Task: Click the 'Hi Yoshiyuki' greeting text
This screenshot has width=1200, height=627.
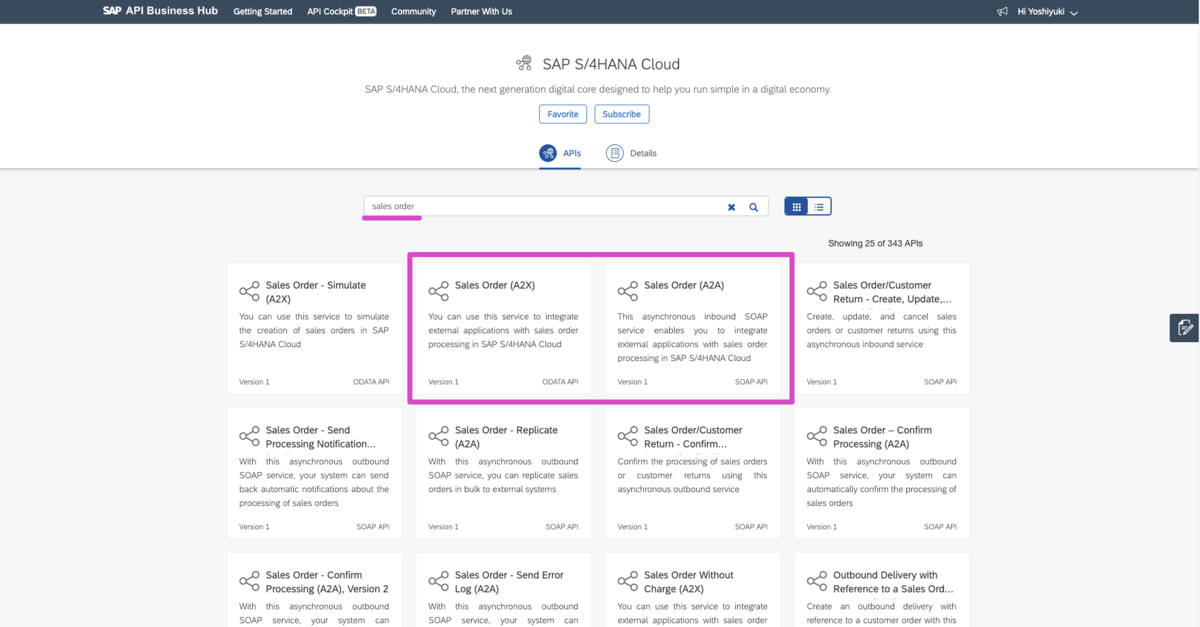Action: tap(1041, 12)
